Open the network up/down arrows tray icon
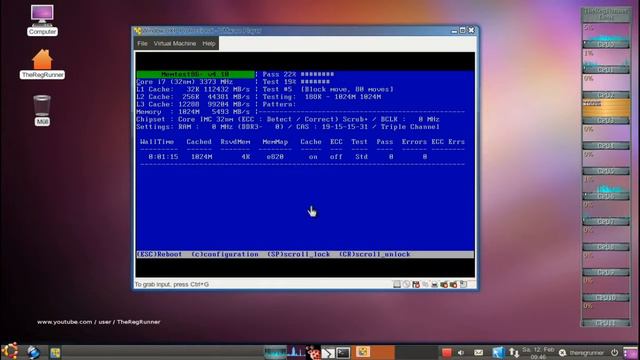The width and height of the screenshot is (640, 360). pos(514,352)
